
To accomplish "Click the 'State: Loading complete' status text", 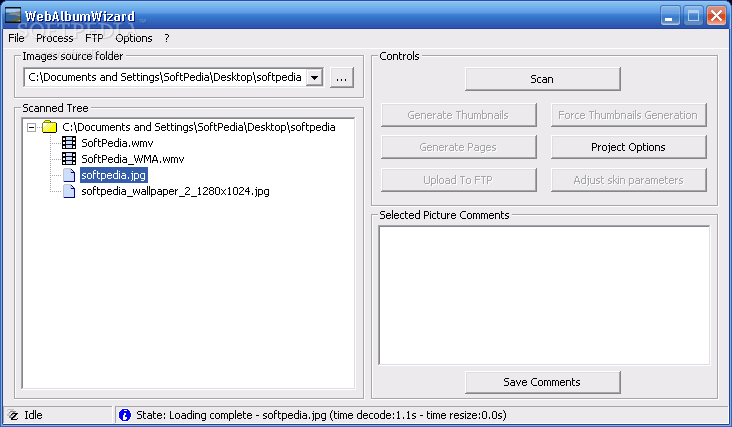I will point(321,415).
